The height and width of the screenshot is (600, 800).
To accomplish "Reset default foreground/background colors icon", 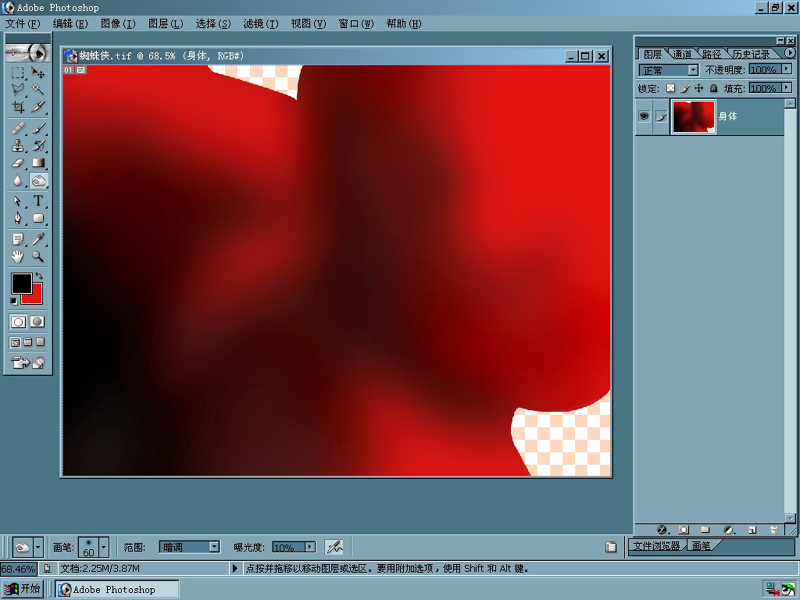I will (x=14, y=301).
